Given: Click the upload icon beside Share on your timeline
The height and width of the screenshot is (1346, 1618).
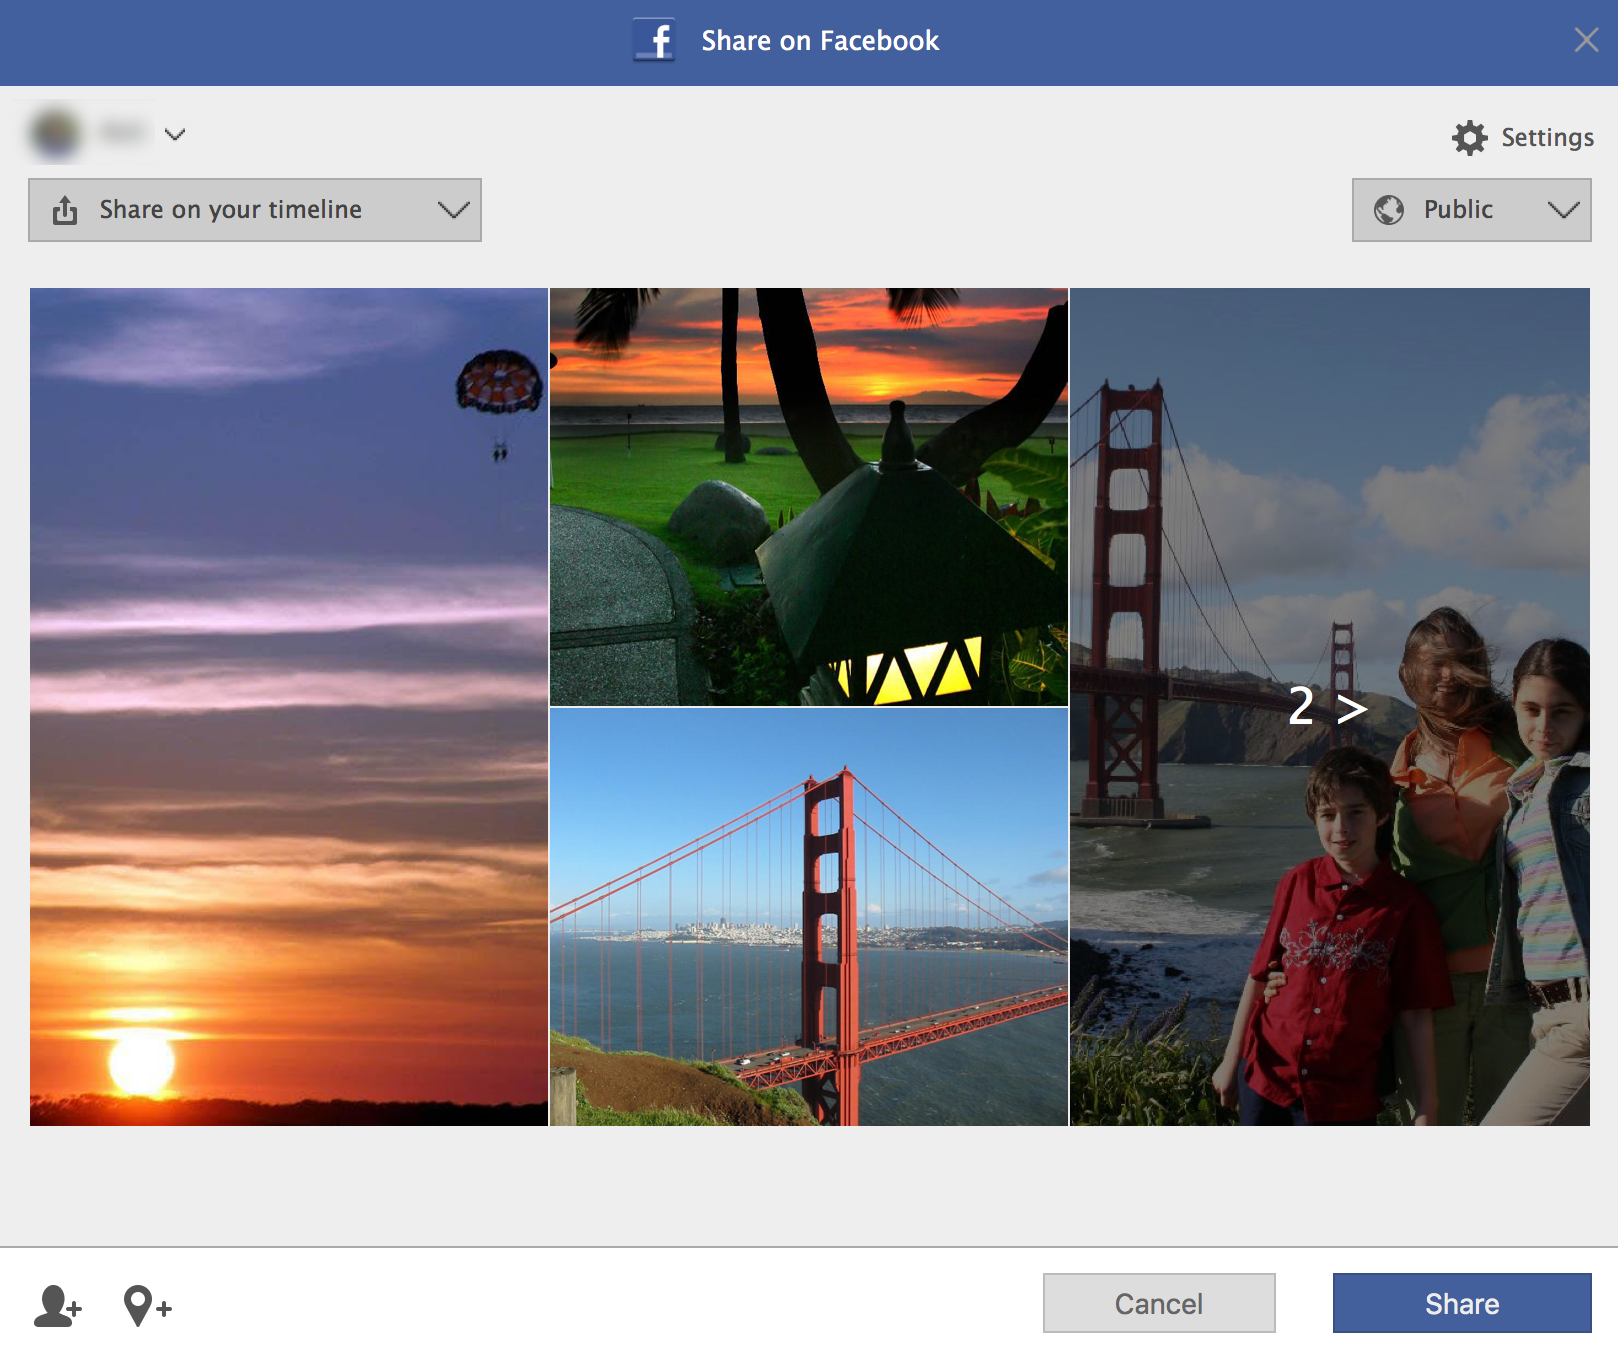Looking at the screenshot, I should click(65, 209).
